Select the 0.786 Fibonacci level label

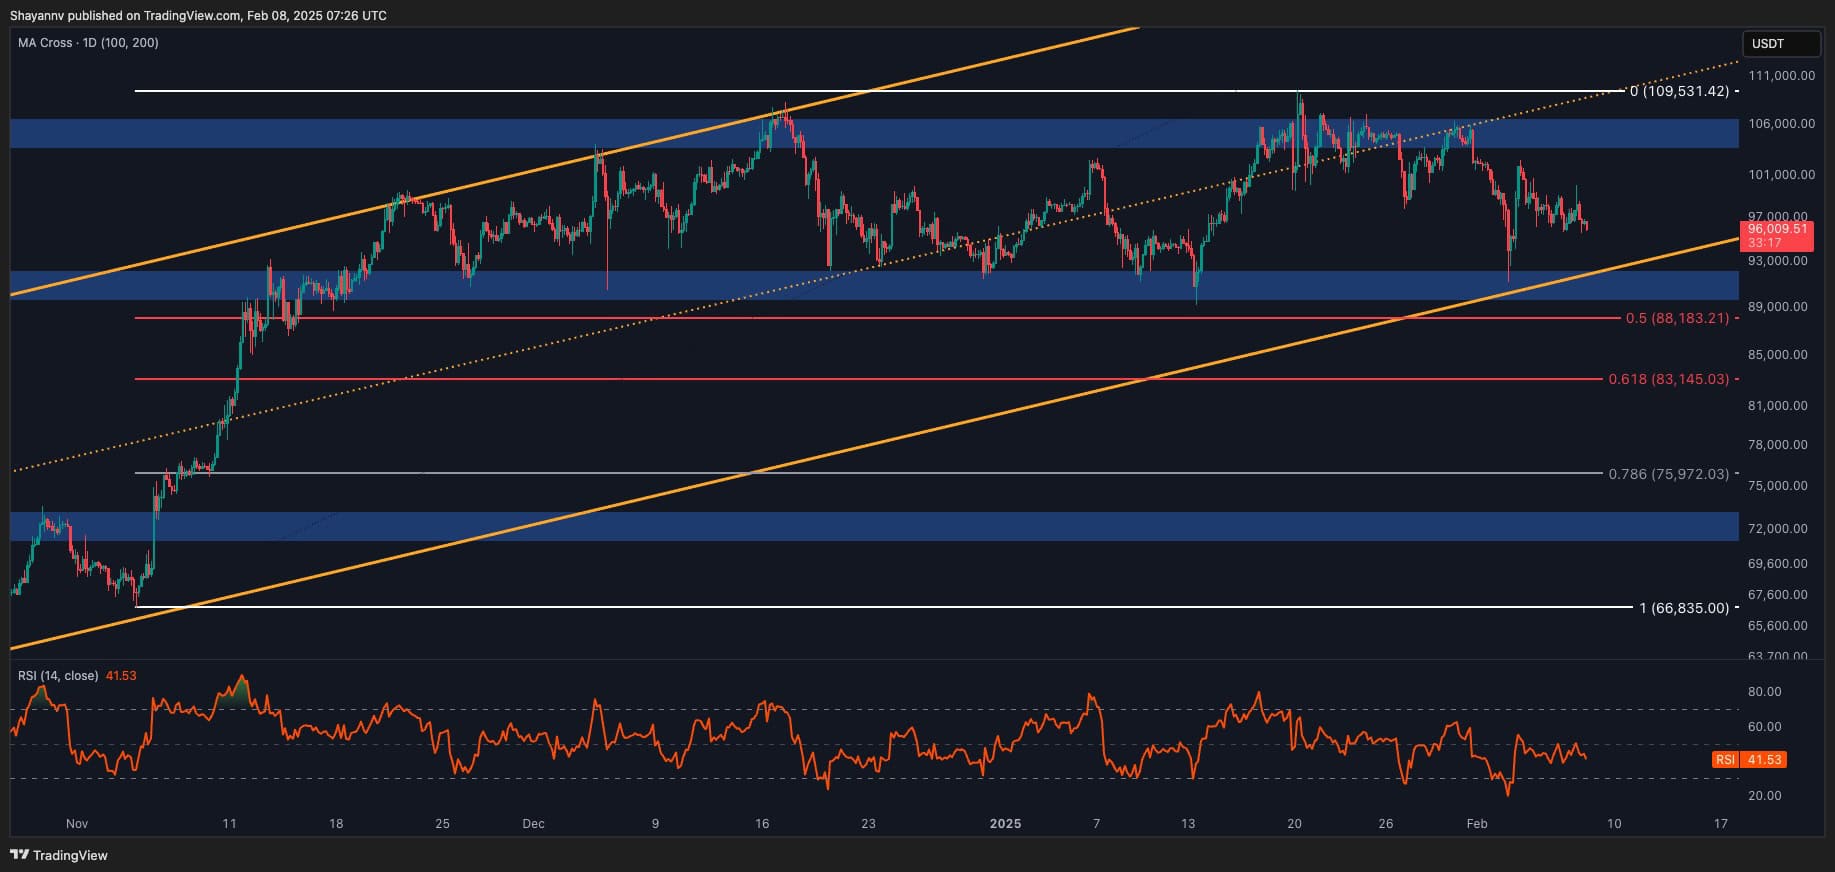[x=1668, y=474]
